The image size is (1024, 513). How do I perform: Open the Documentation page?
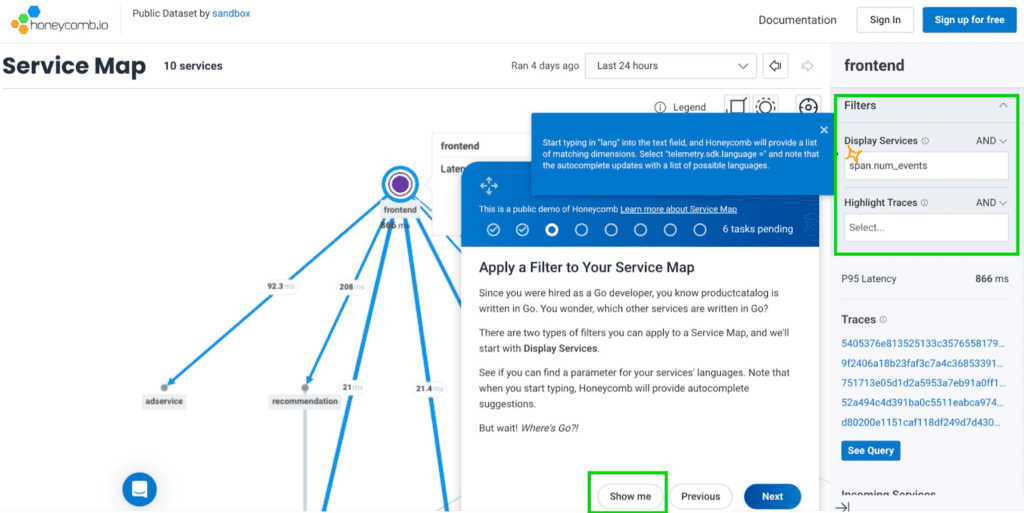797,20
